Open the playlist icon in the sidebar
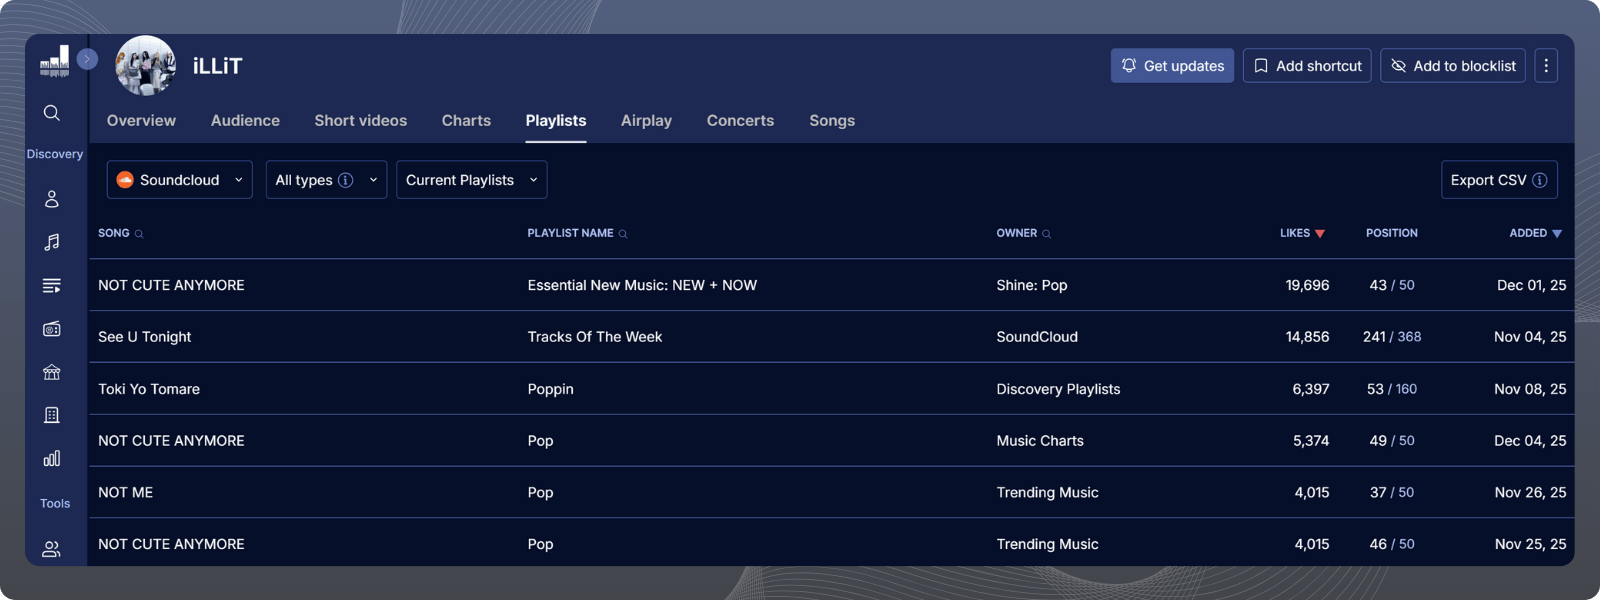 click(52, 286)
